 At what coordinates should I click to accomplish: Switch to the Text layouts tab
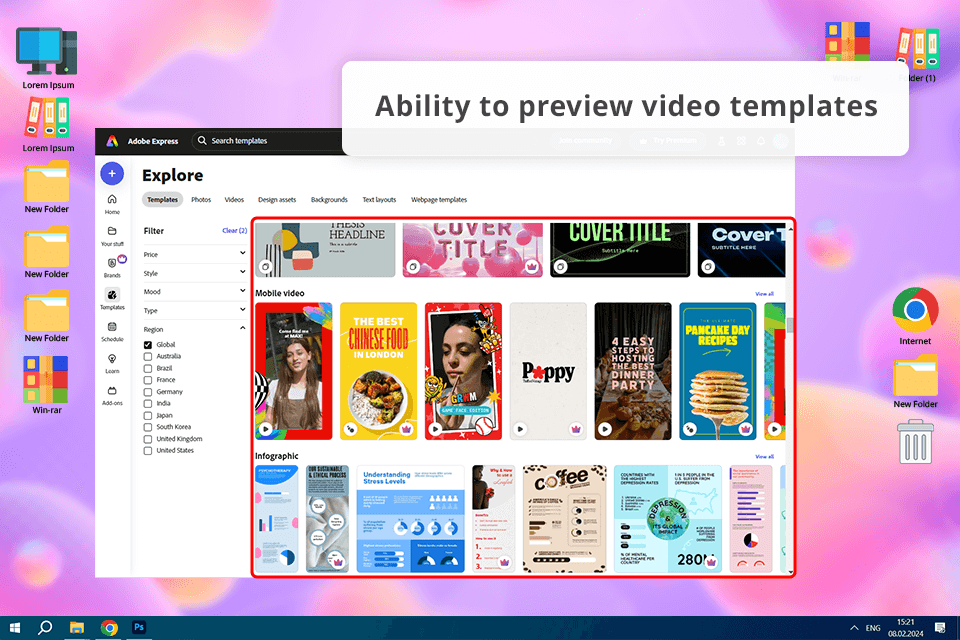(x=379, y=200)
